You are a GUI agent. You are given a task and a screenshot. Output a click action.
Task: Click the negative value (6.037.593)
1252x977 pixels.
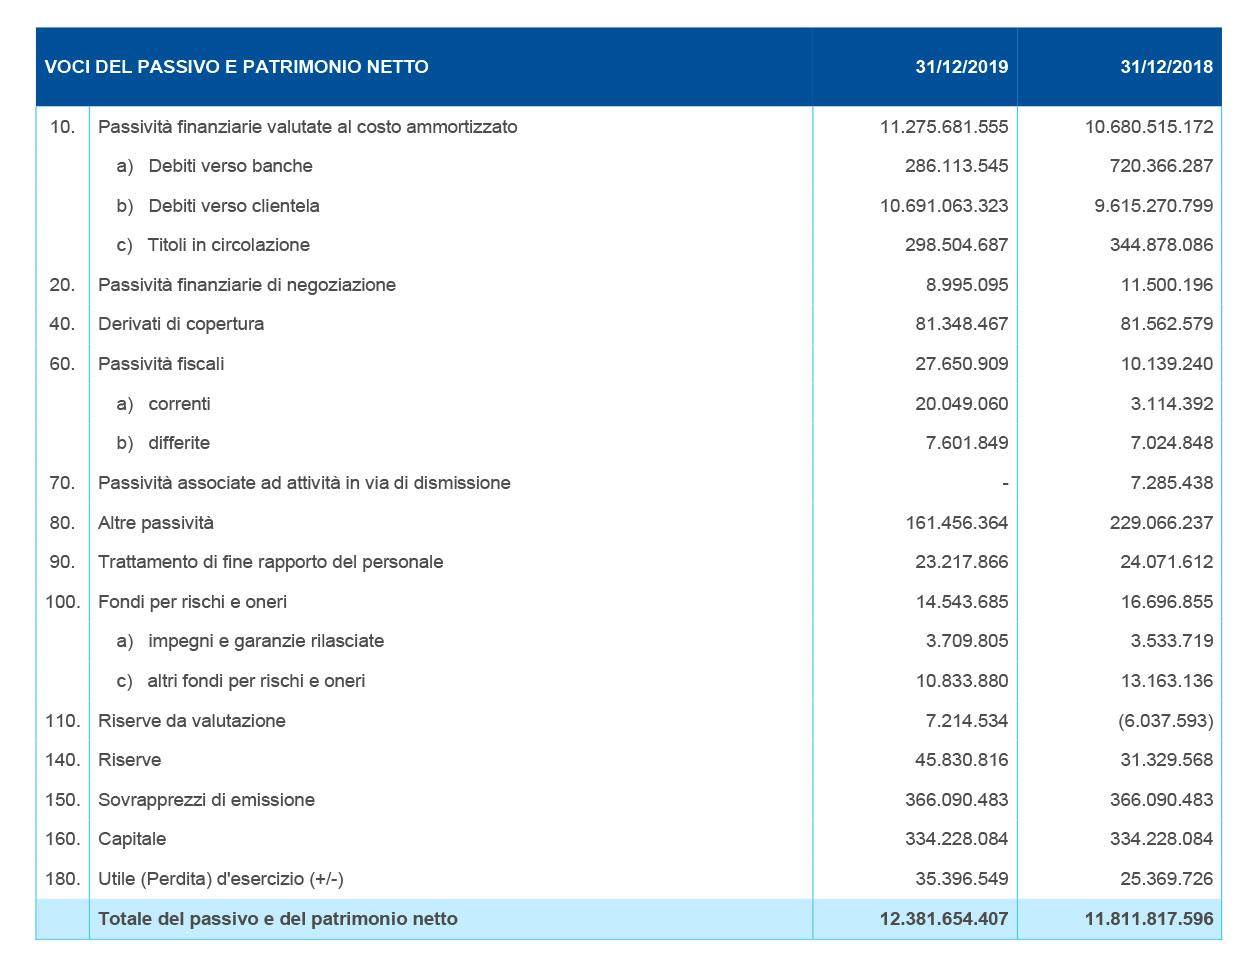(1165, 721)
